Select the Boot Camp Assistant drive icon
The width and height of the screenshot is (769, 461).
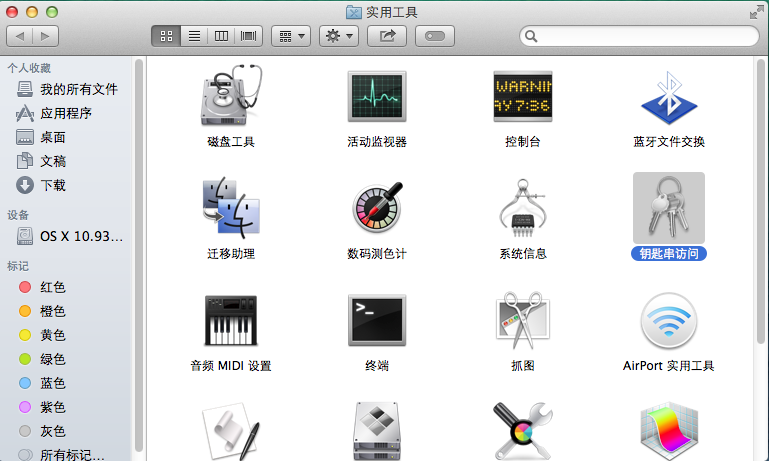pyautogui.click(x=377, y=432)
